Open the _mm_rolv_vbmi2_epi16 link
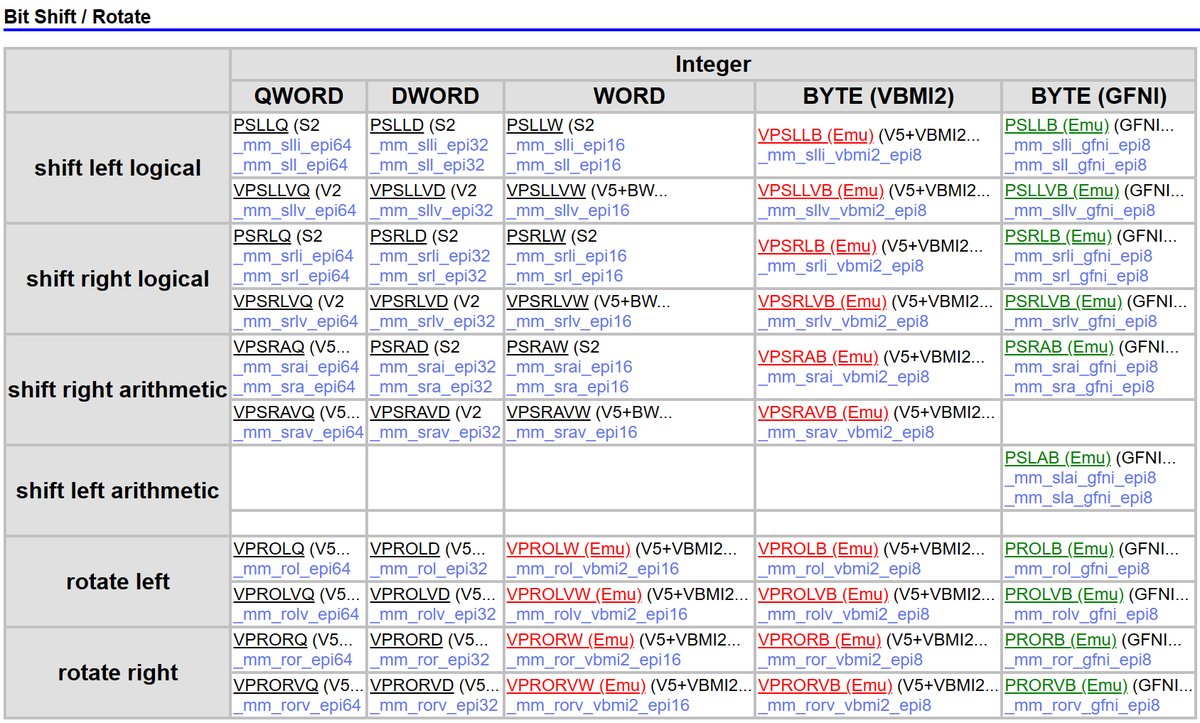This screenshot has height=723, width=1200. [x=597, y=615]
